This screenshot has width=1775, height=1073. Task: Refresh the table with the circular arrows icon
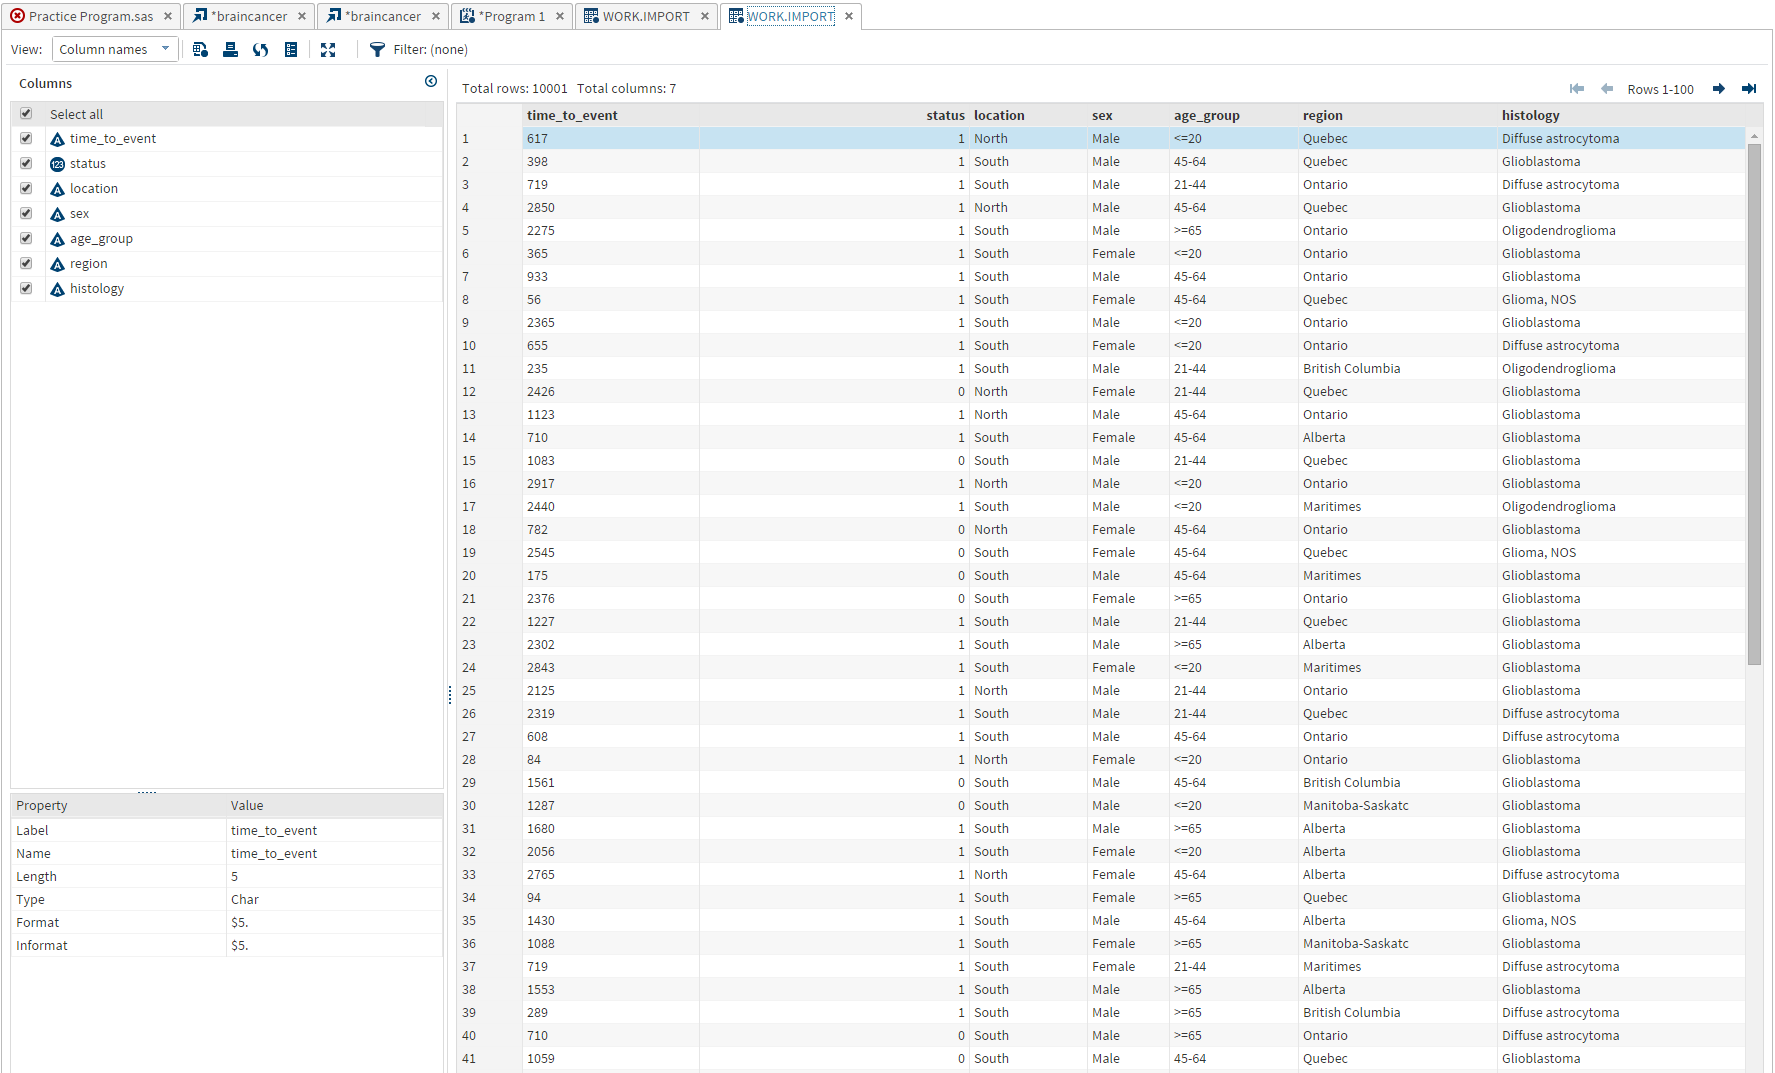pyautogui.click(x=260, y=50)
